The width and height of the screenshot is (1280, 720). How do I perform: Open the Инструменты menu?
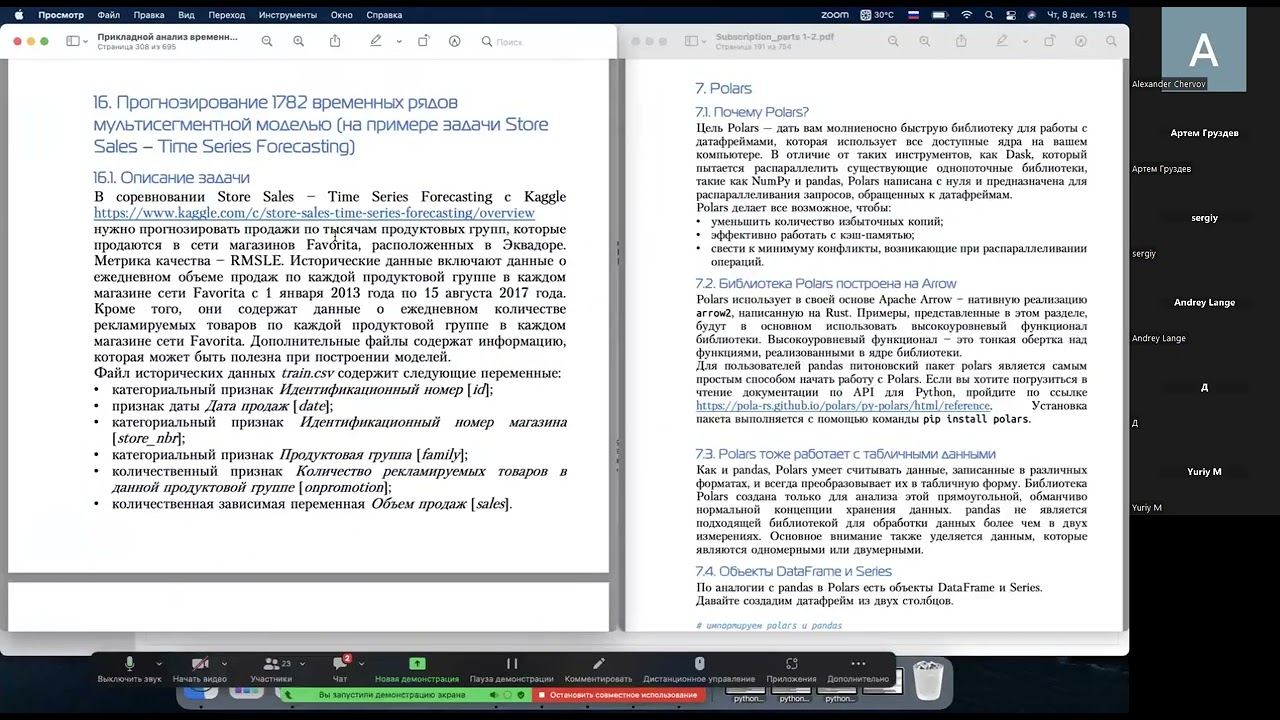[x=288, y=15]
